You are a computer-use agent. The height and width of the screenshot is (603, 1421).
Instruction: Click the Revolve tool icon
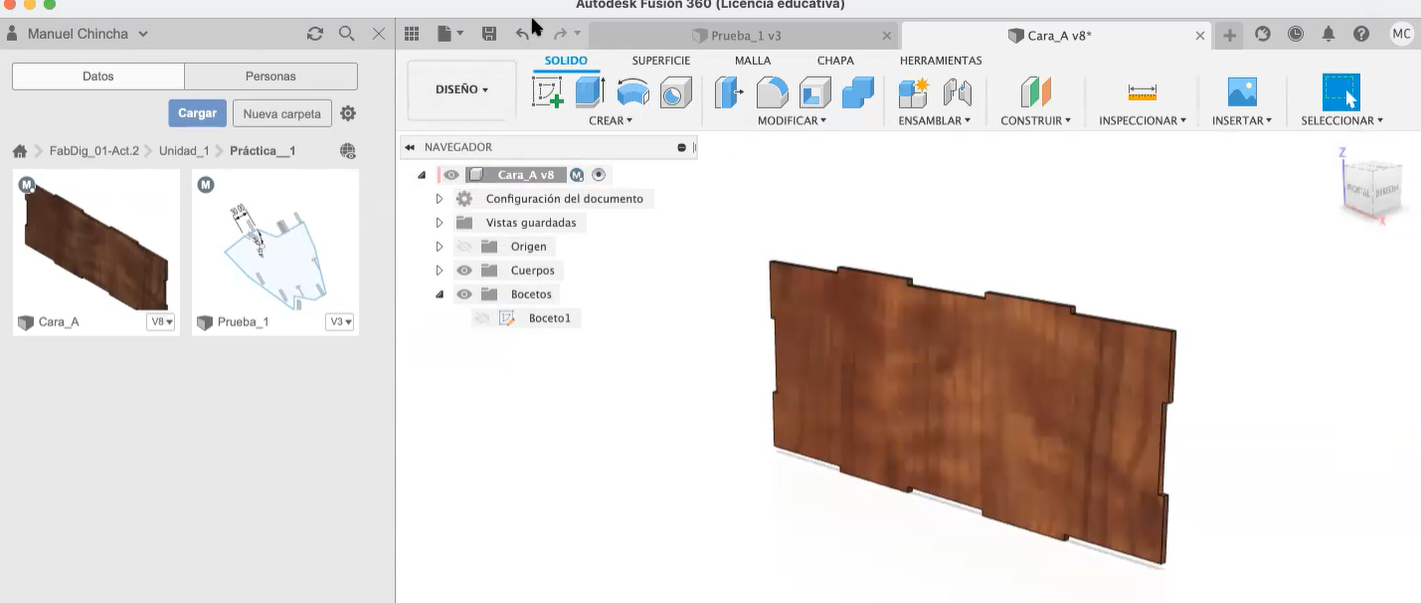630,91
